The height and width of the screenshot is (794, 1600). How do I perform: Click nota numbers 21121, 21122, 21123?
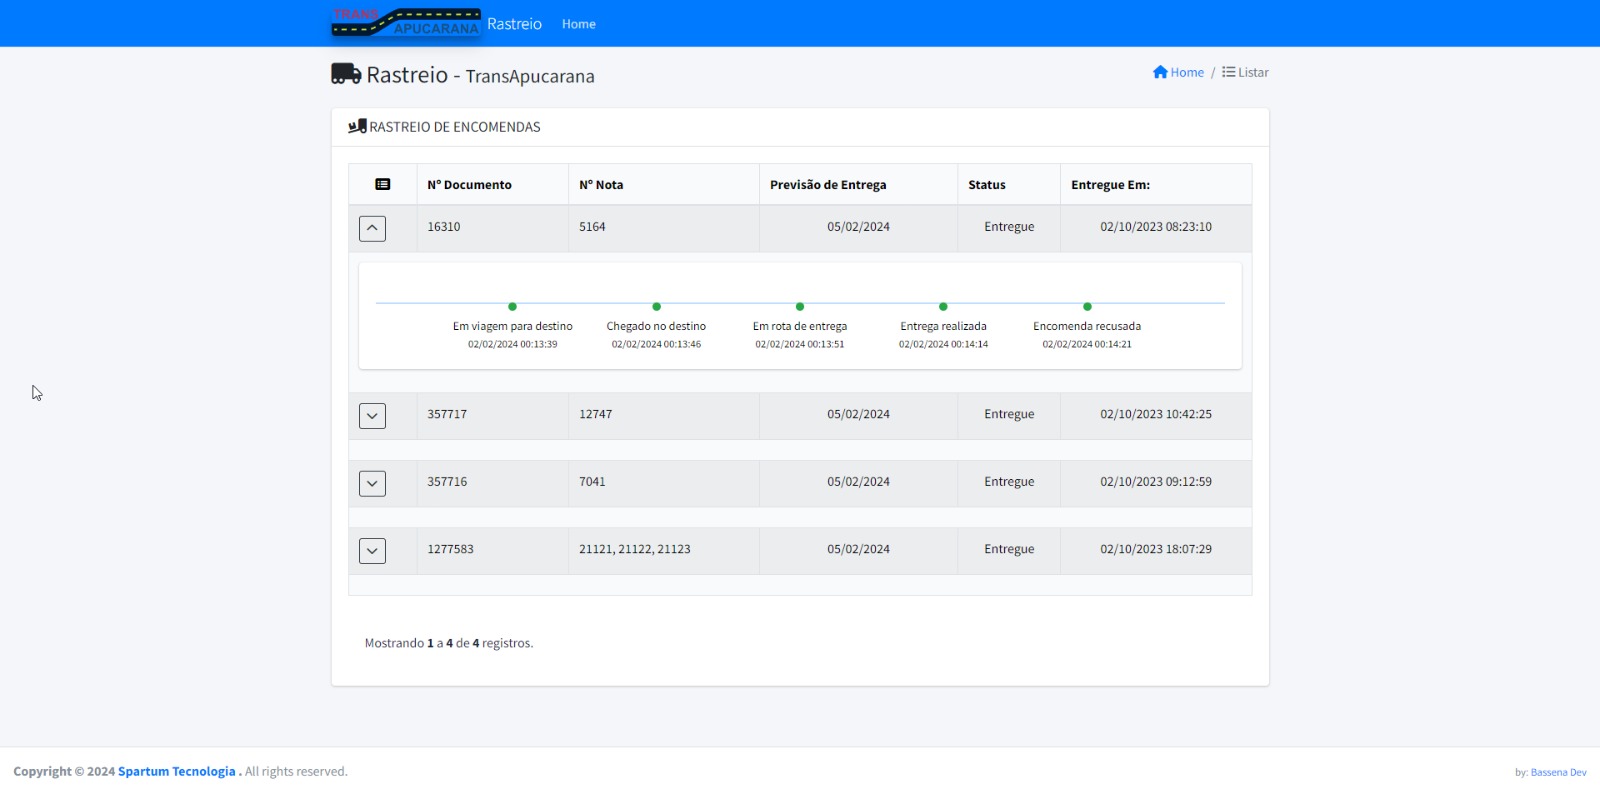pos(635,549)
